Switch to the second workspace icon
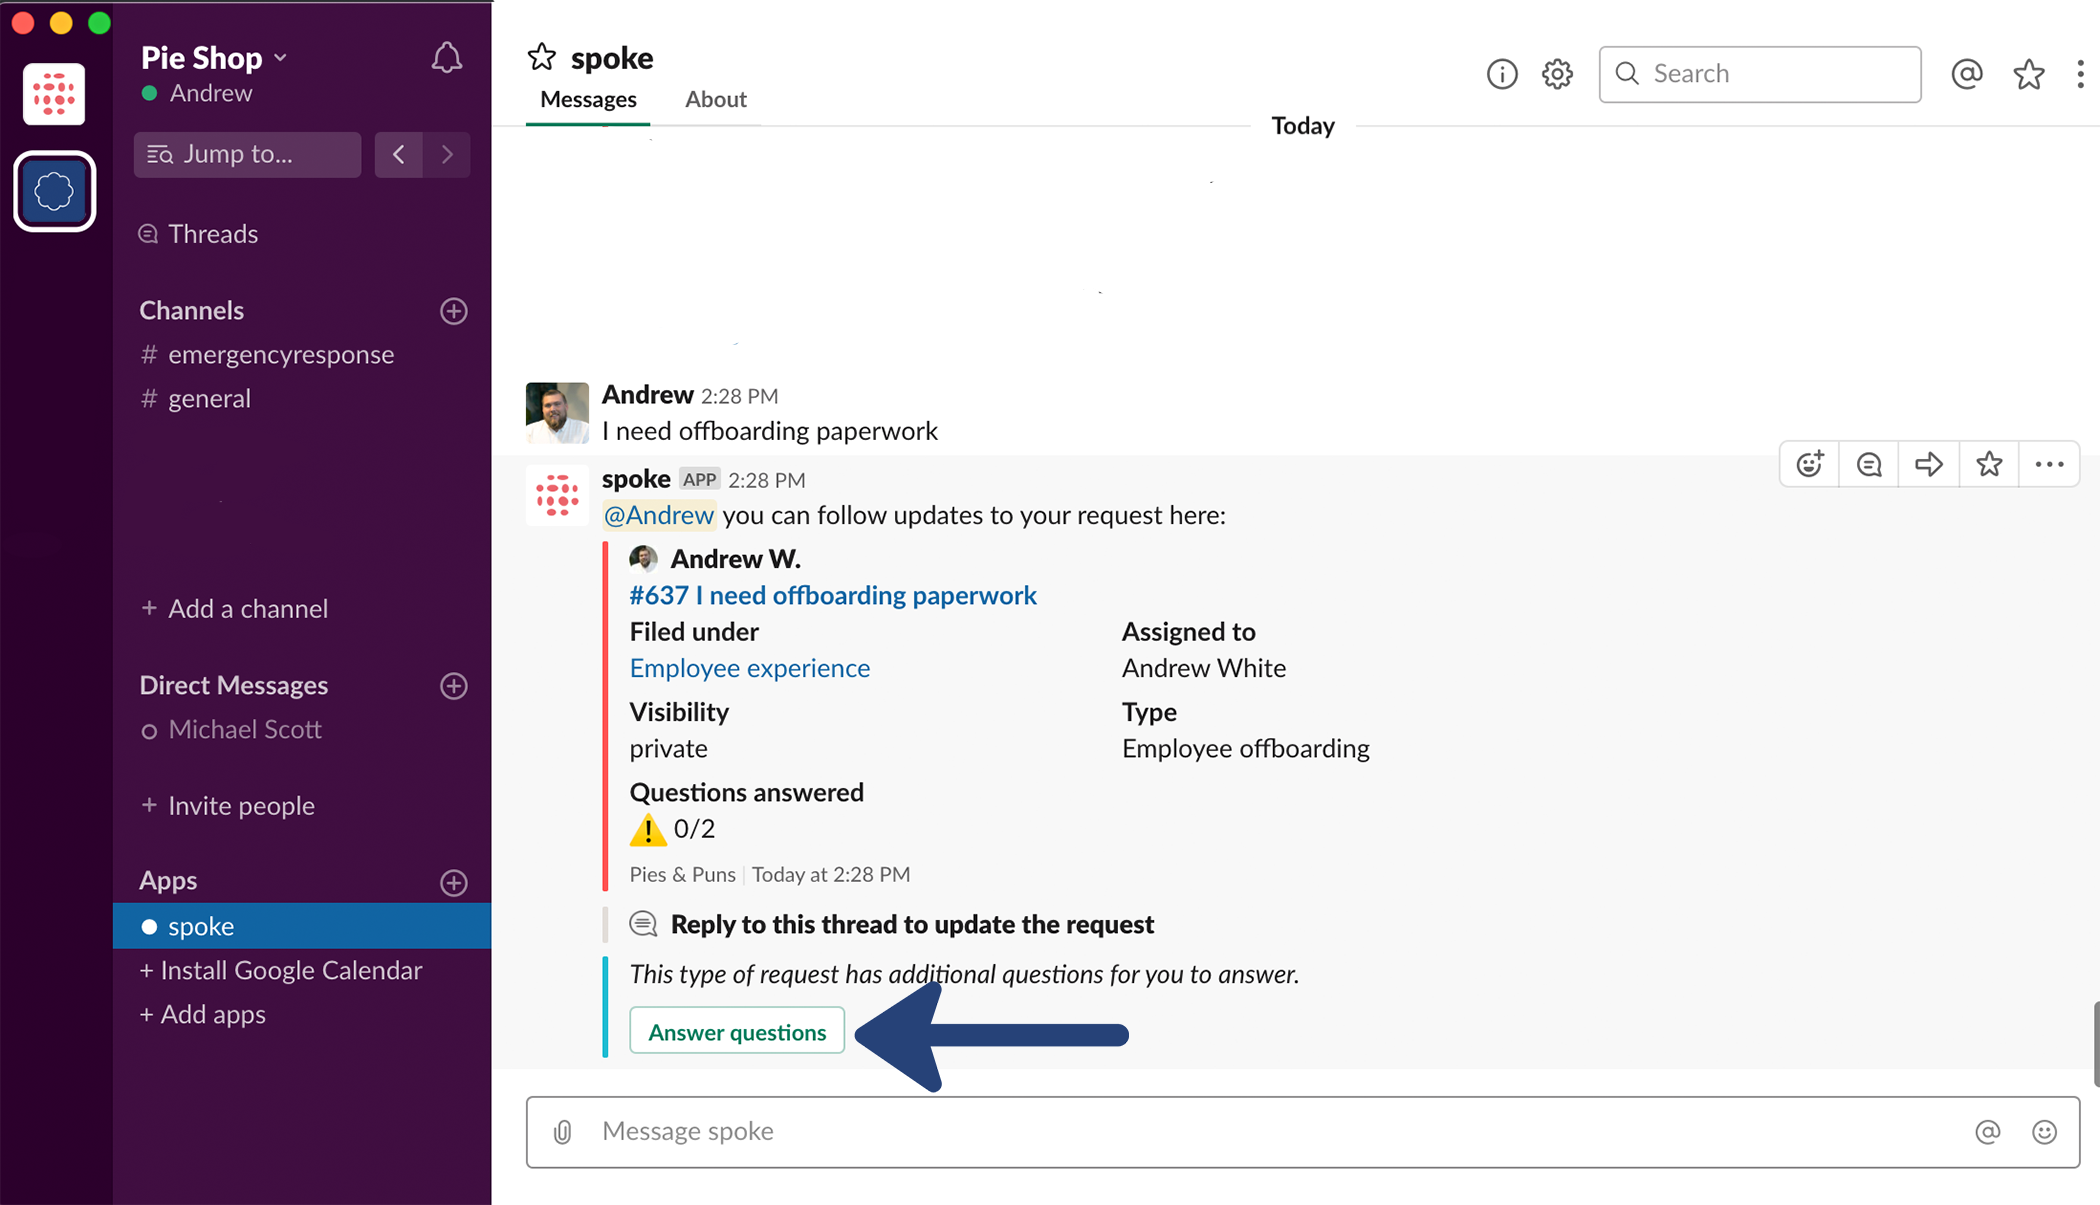 54,191
